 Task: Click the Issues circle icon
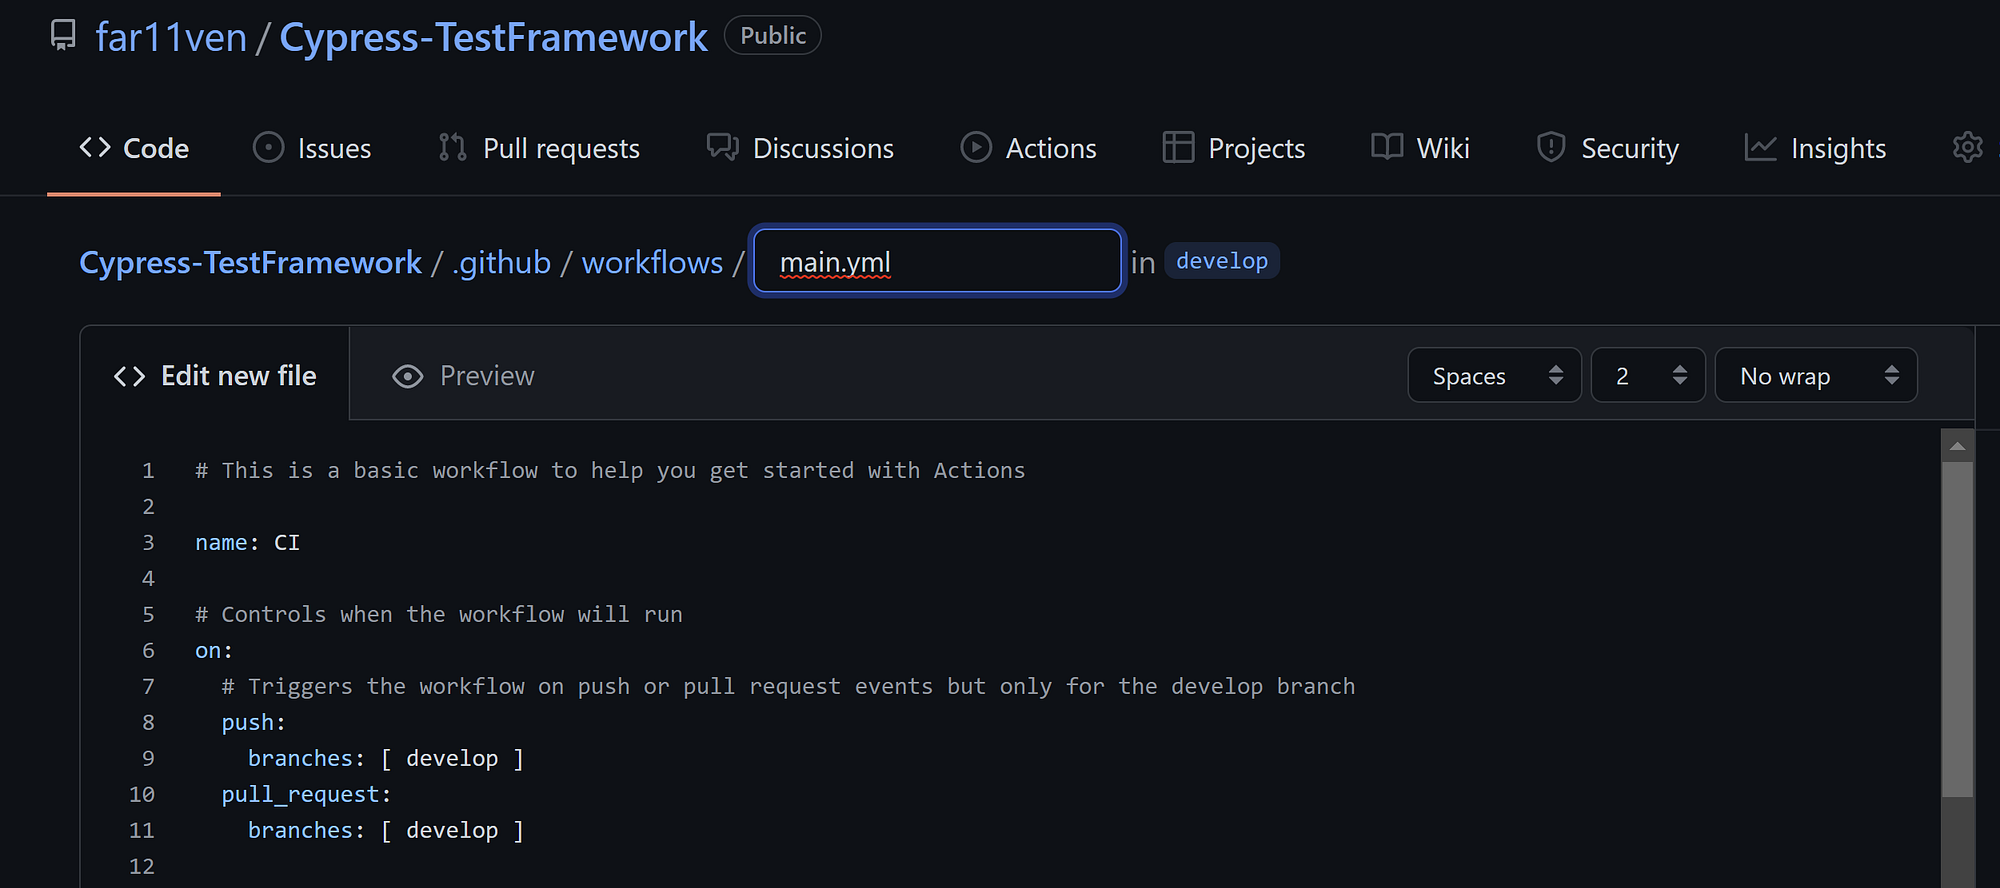[x=268, y=148]
